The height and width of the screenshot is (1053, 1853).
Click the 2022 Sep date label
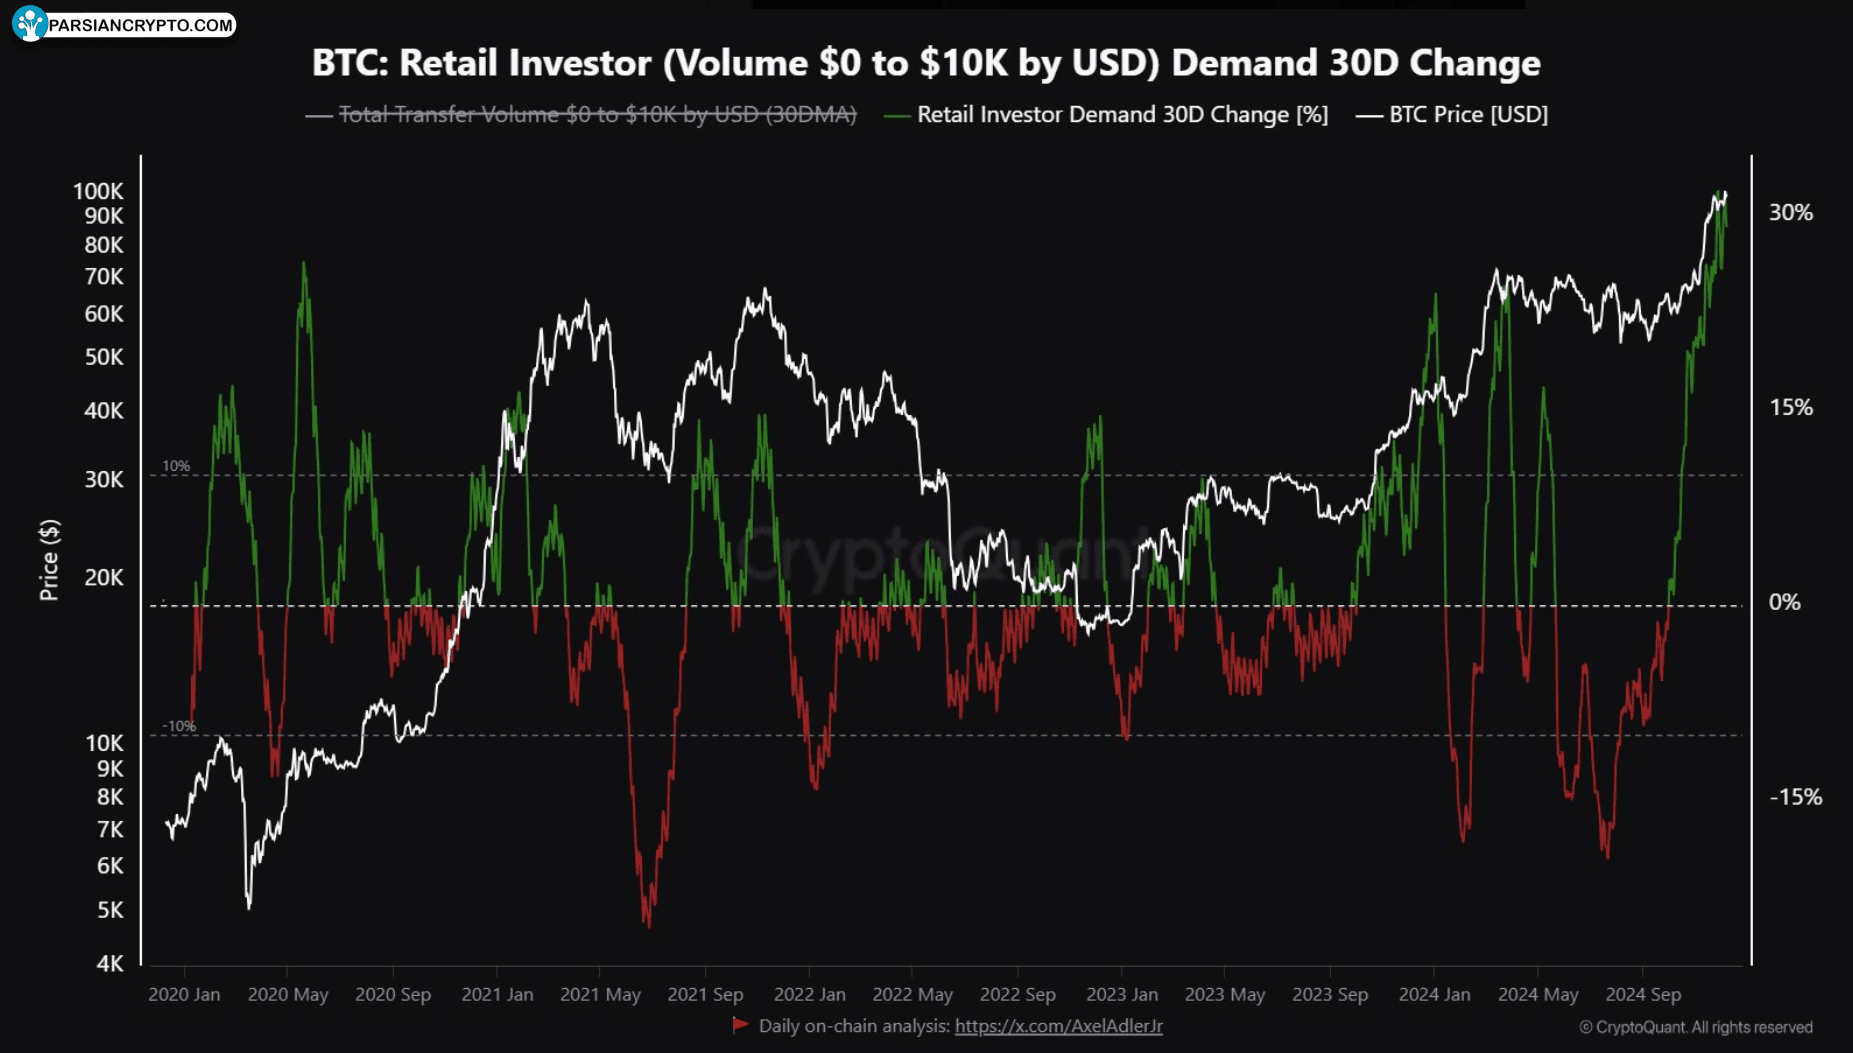coord(1017,995)
